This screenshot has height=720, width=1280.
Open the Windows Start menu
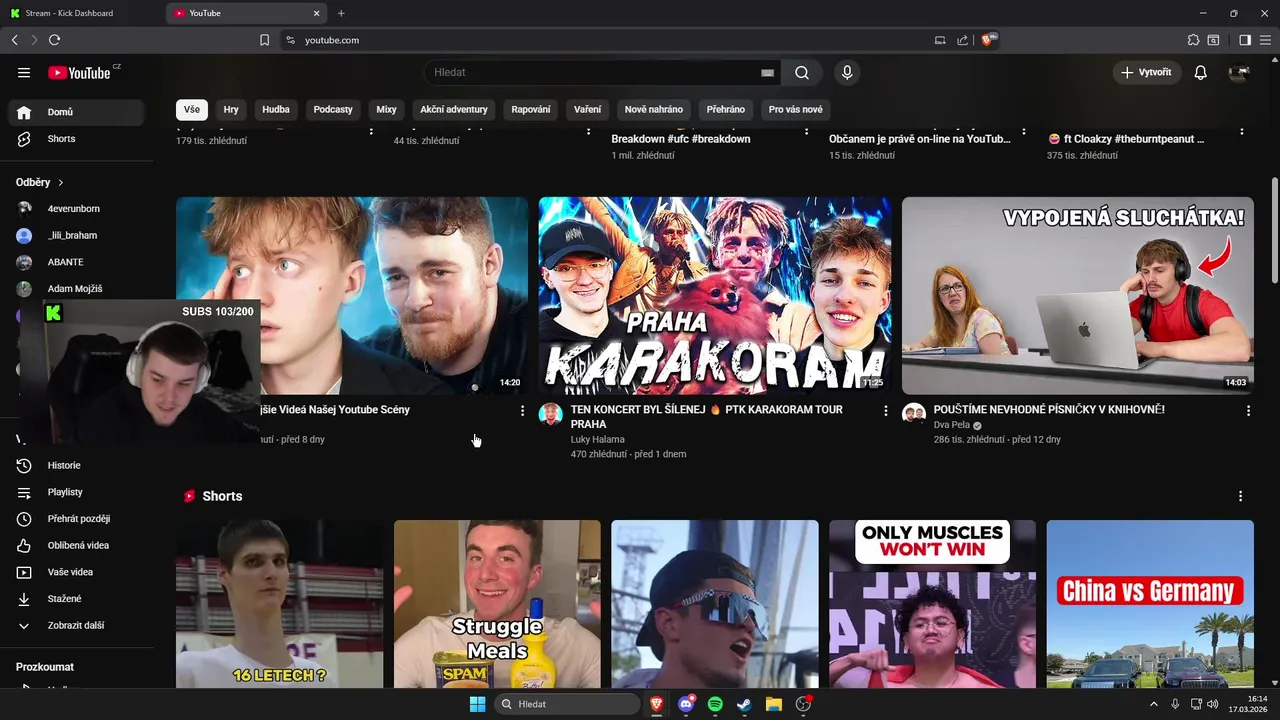point(477,704)
